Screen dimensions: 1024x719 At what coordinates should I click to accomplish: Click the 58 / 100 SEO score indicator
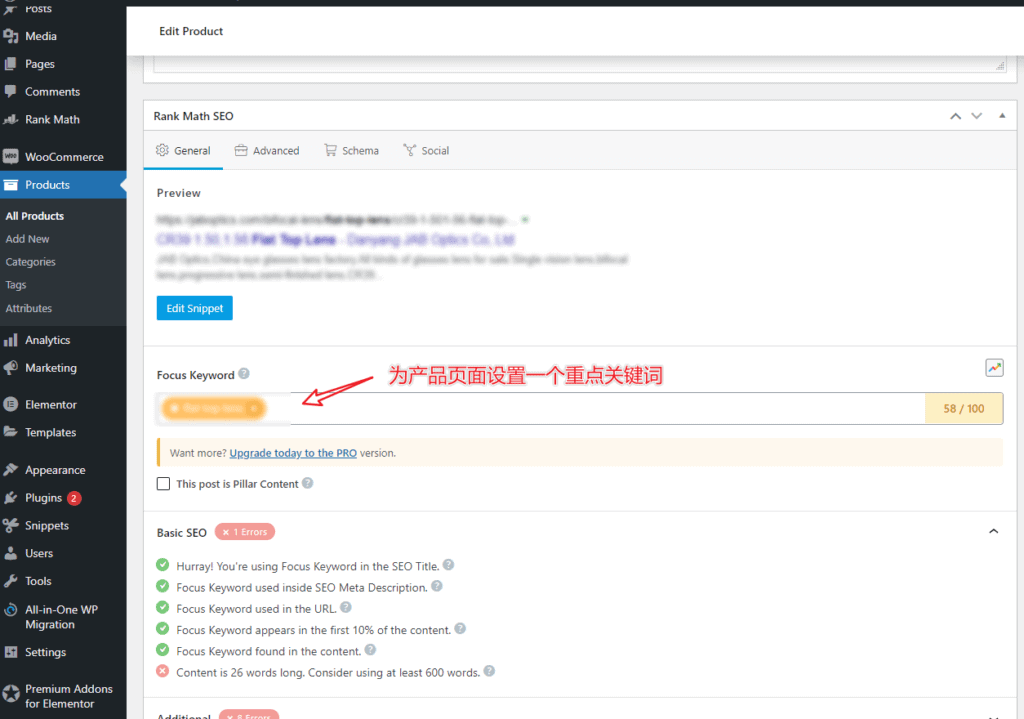click(x=963, y=408)
